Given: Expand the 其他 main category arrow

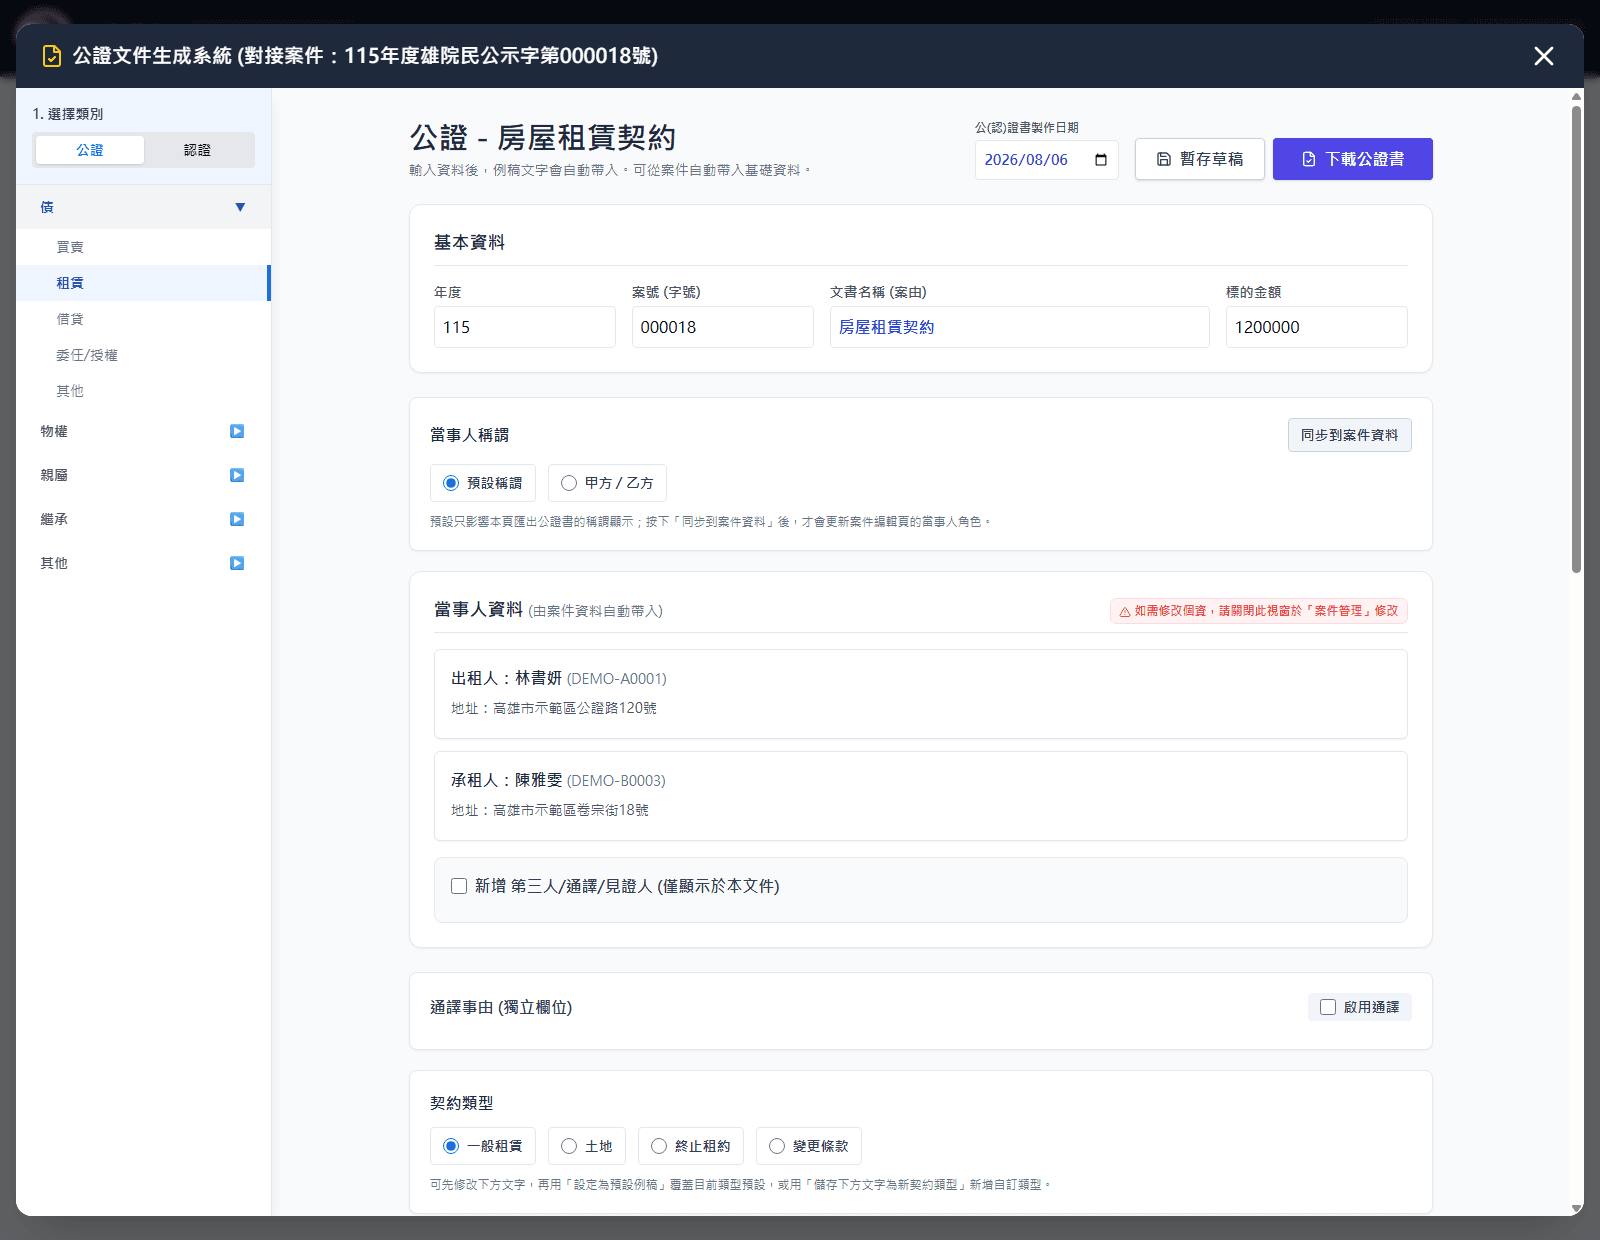Looking at the screenshot, I should pos(237,563).
